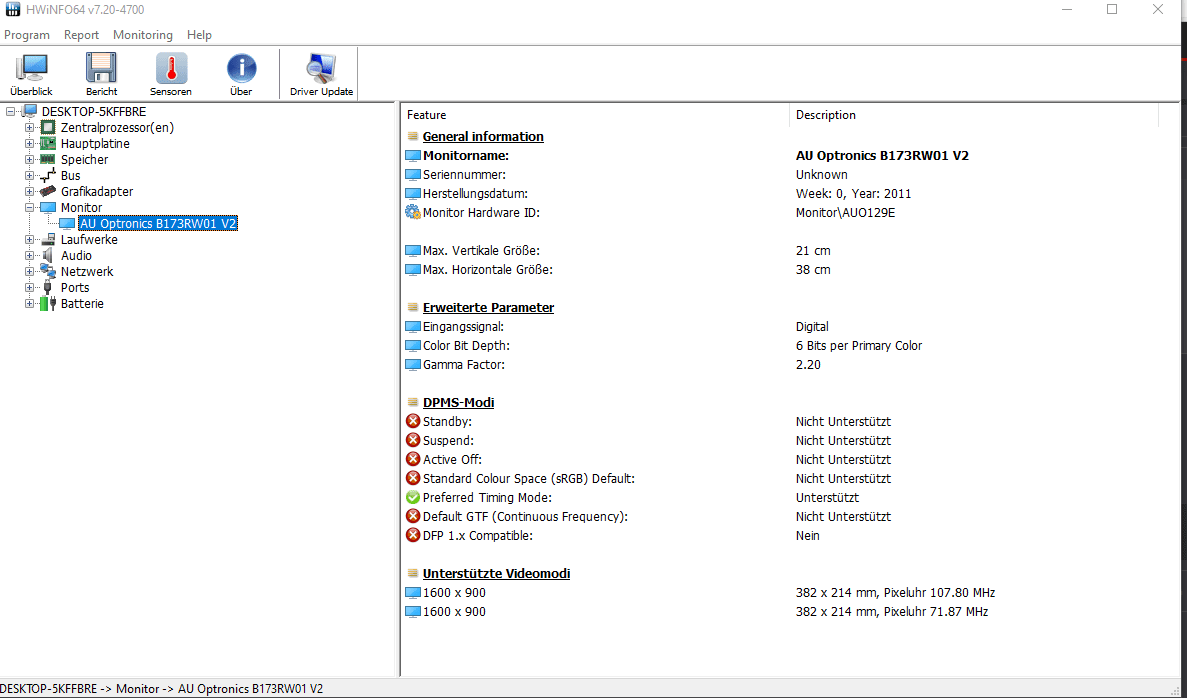Click the Laufwerke drive icon
The image size is (1187, 698).
(x=48, y=239)
